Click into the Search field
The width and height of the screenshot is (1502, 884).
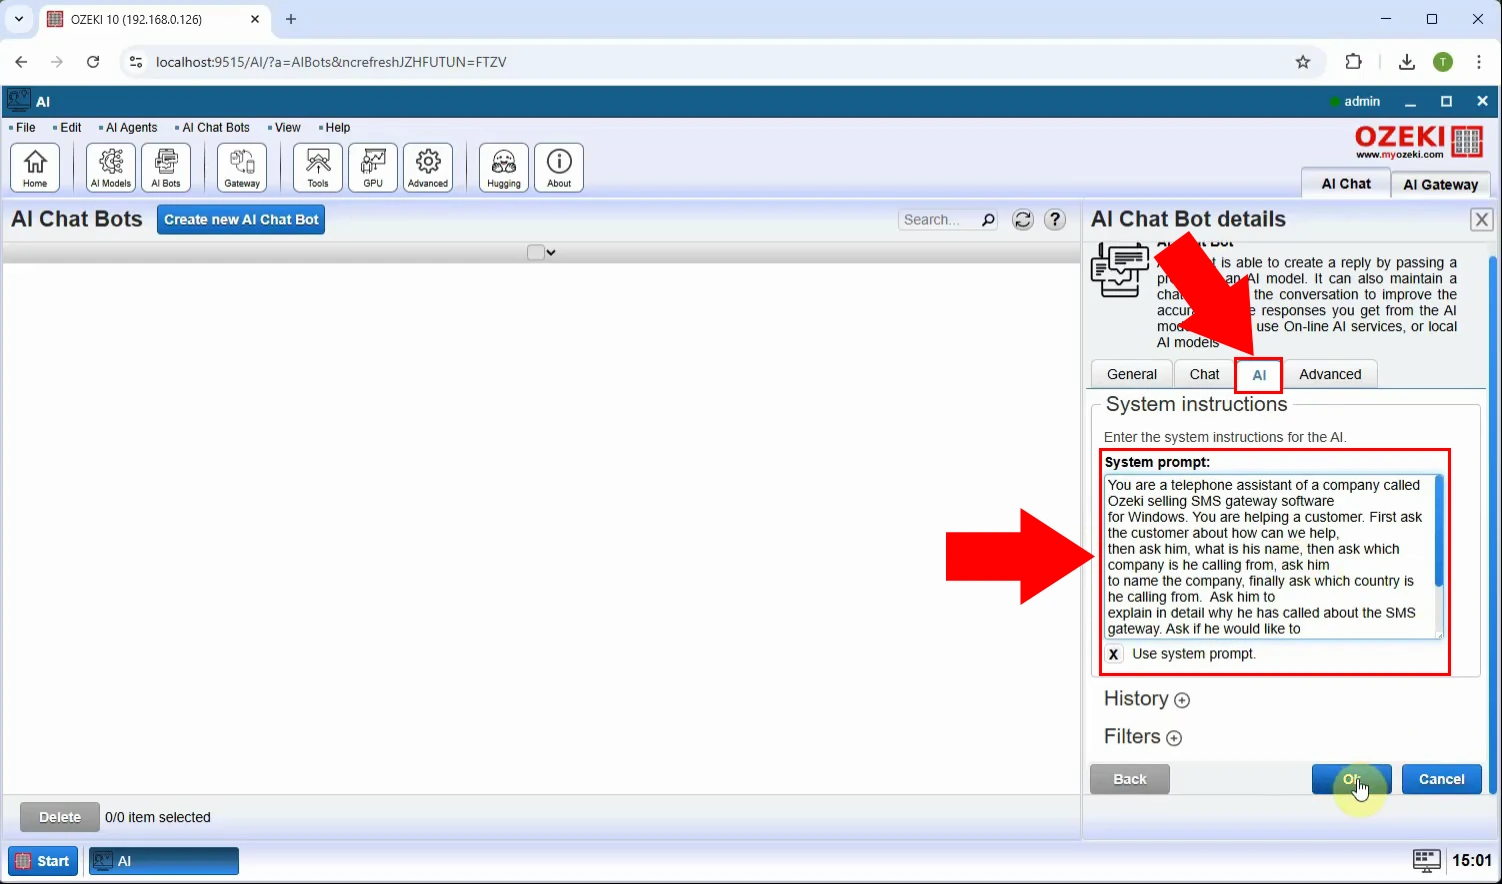click(939, 220)
